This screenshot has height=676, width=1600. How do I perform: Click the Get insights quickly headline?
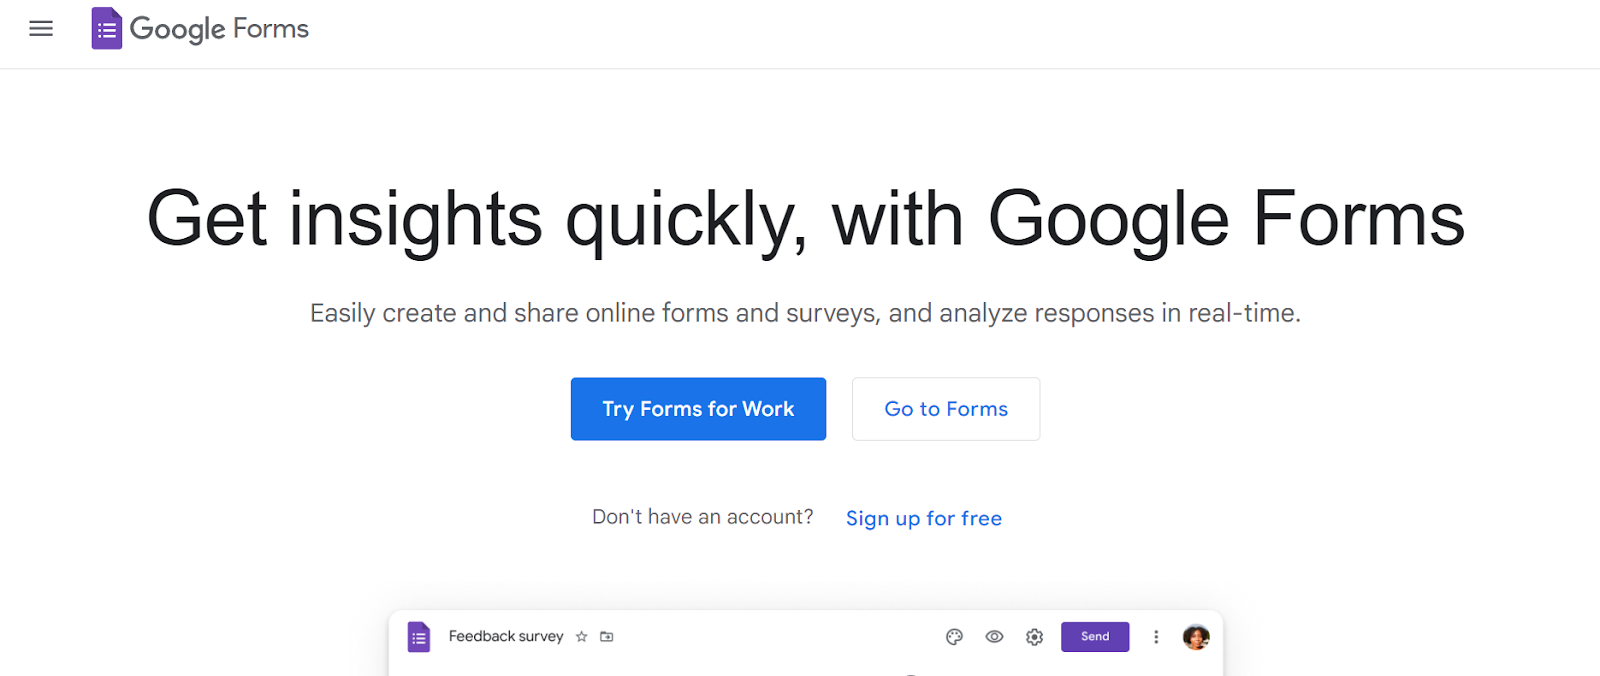(x=806, y=219)
